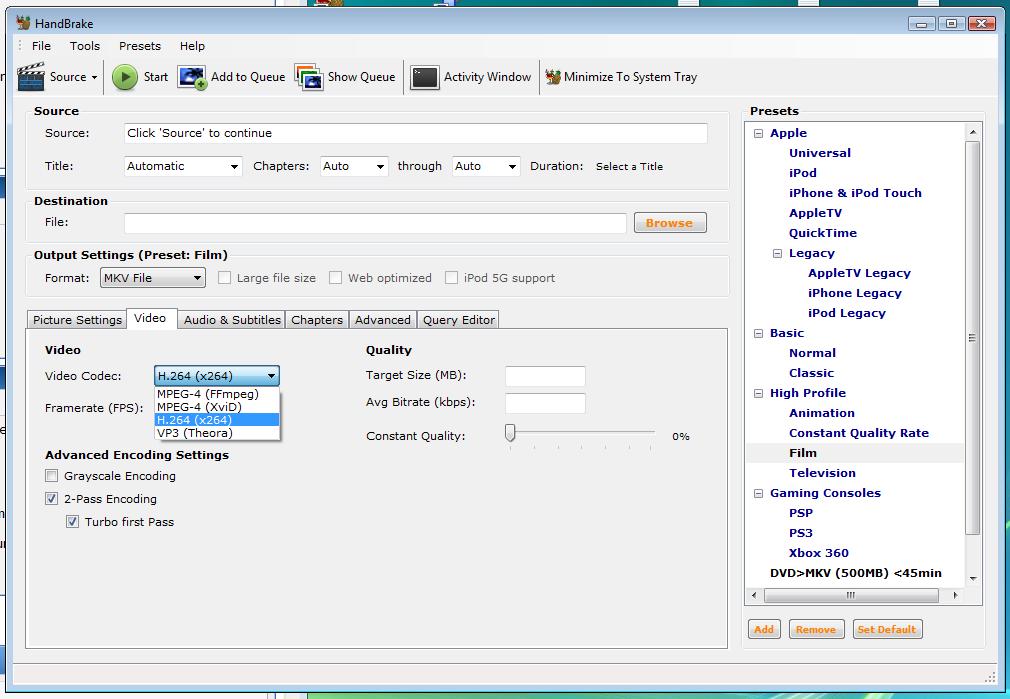Select the Xbox 360 preset
1010x699 pixels.
[819, 553]
